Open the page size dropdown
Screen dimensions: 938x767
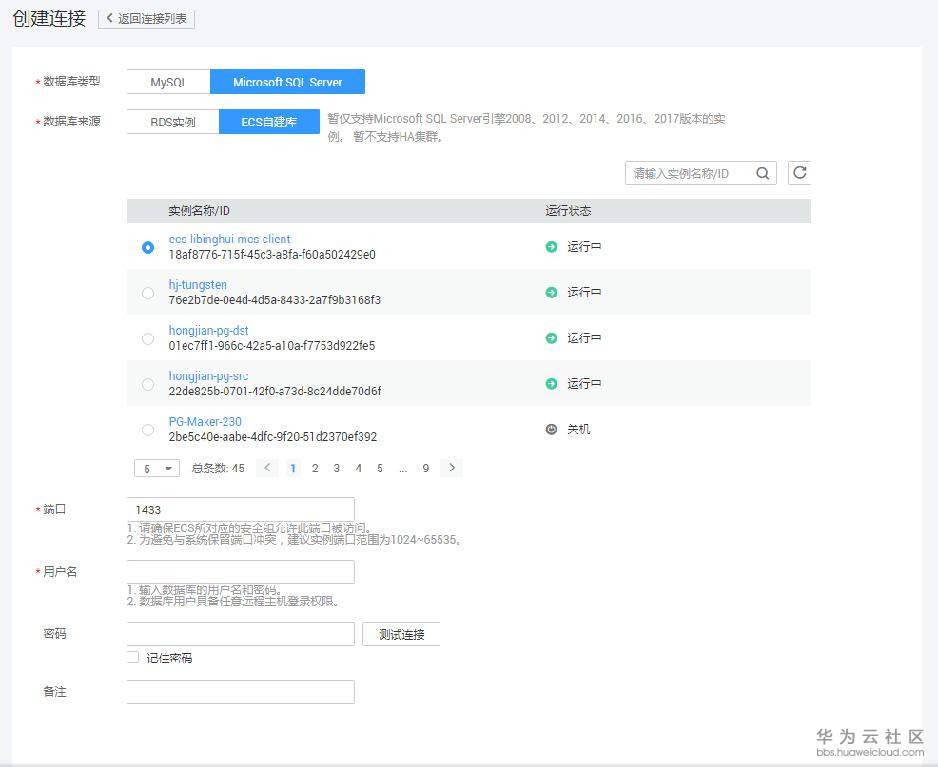pyautogui.click(x=157, y=468)
